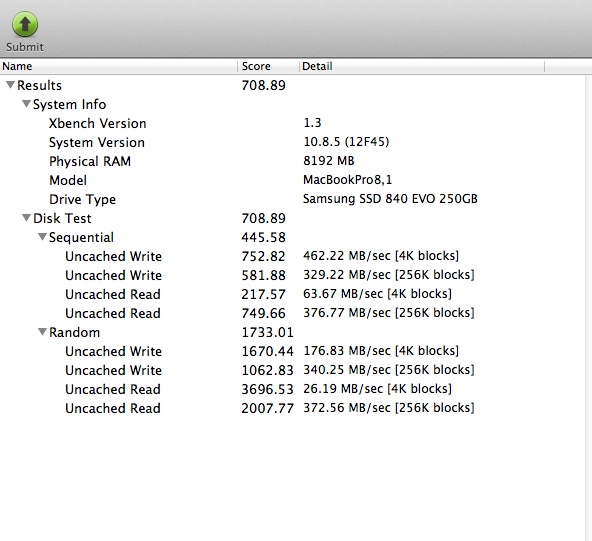Screen dimensions: 592x541
Task: Select the Xbench Version row
Action: click(293, 123)
